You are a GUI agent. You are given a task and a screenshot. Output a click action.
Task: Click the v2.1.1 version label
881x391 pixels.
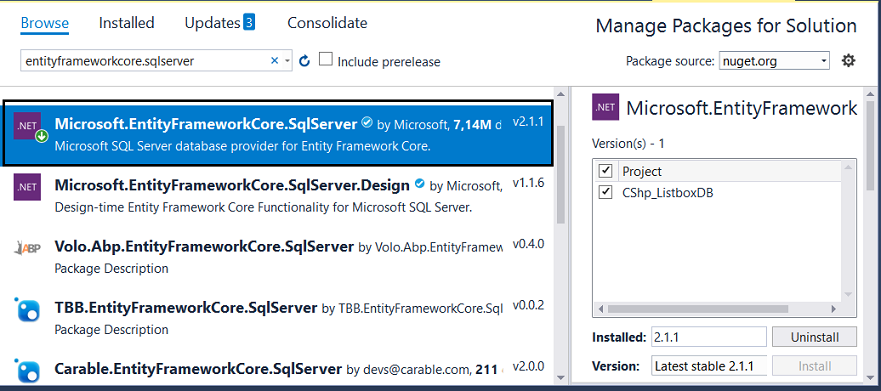528,122
